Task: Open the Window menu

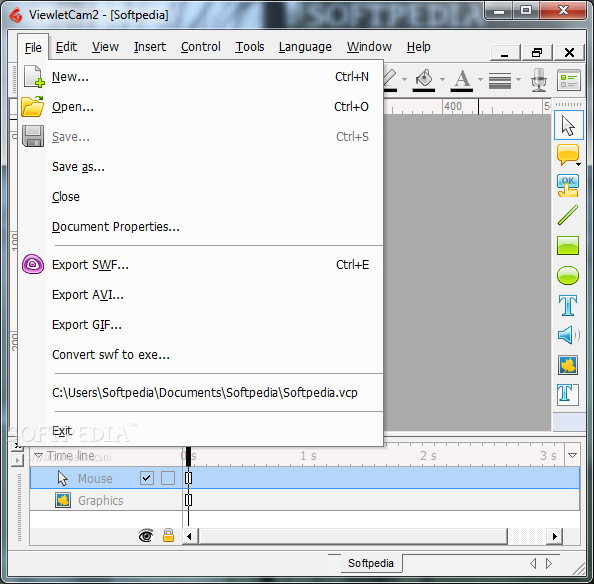Action: pos(369,47)
